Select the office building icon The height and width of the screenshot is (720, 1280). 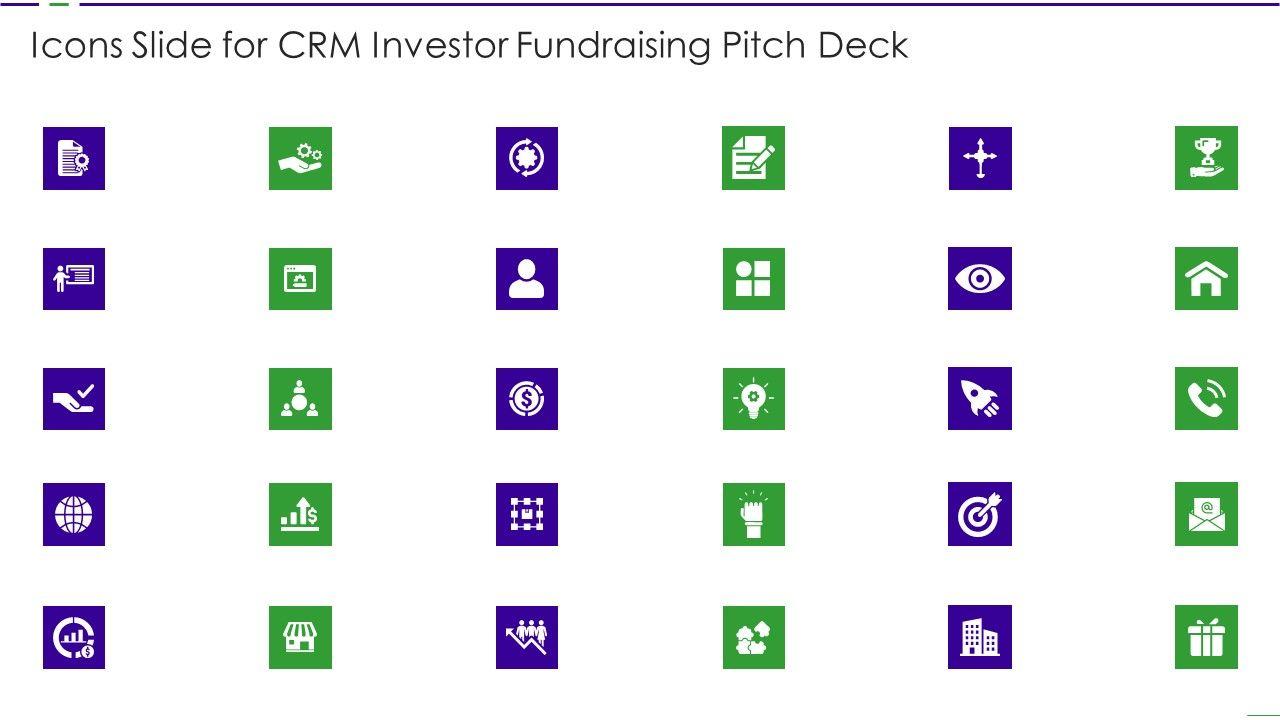click(x=980, y=637)
